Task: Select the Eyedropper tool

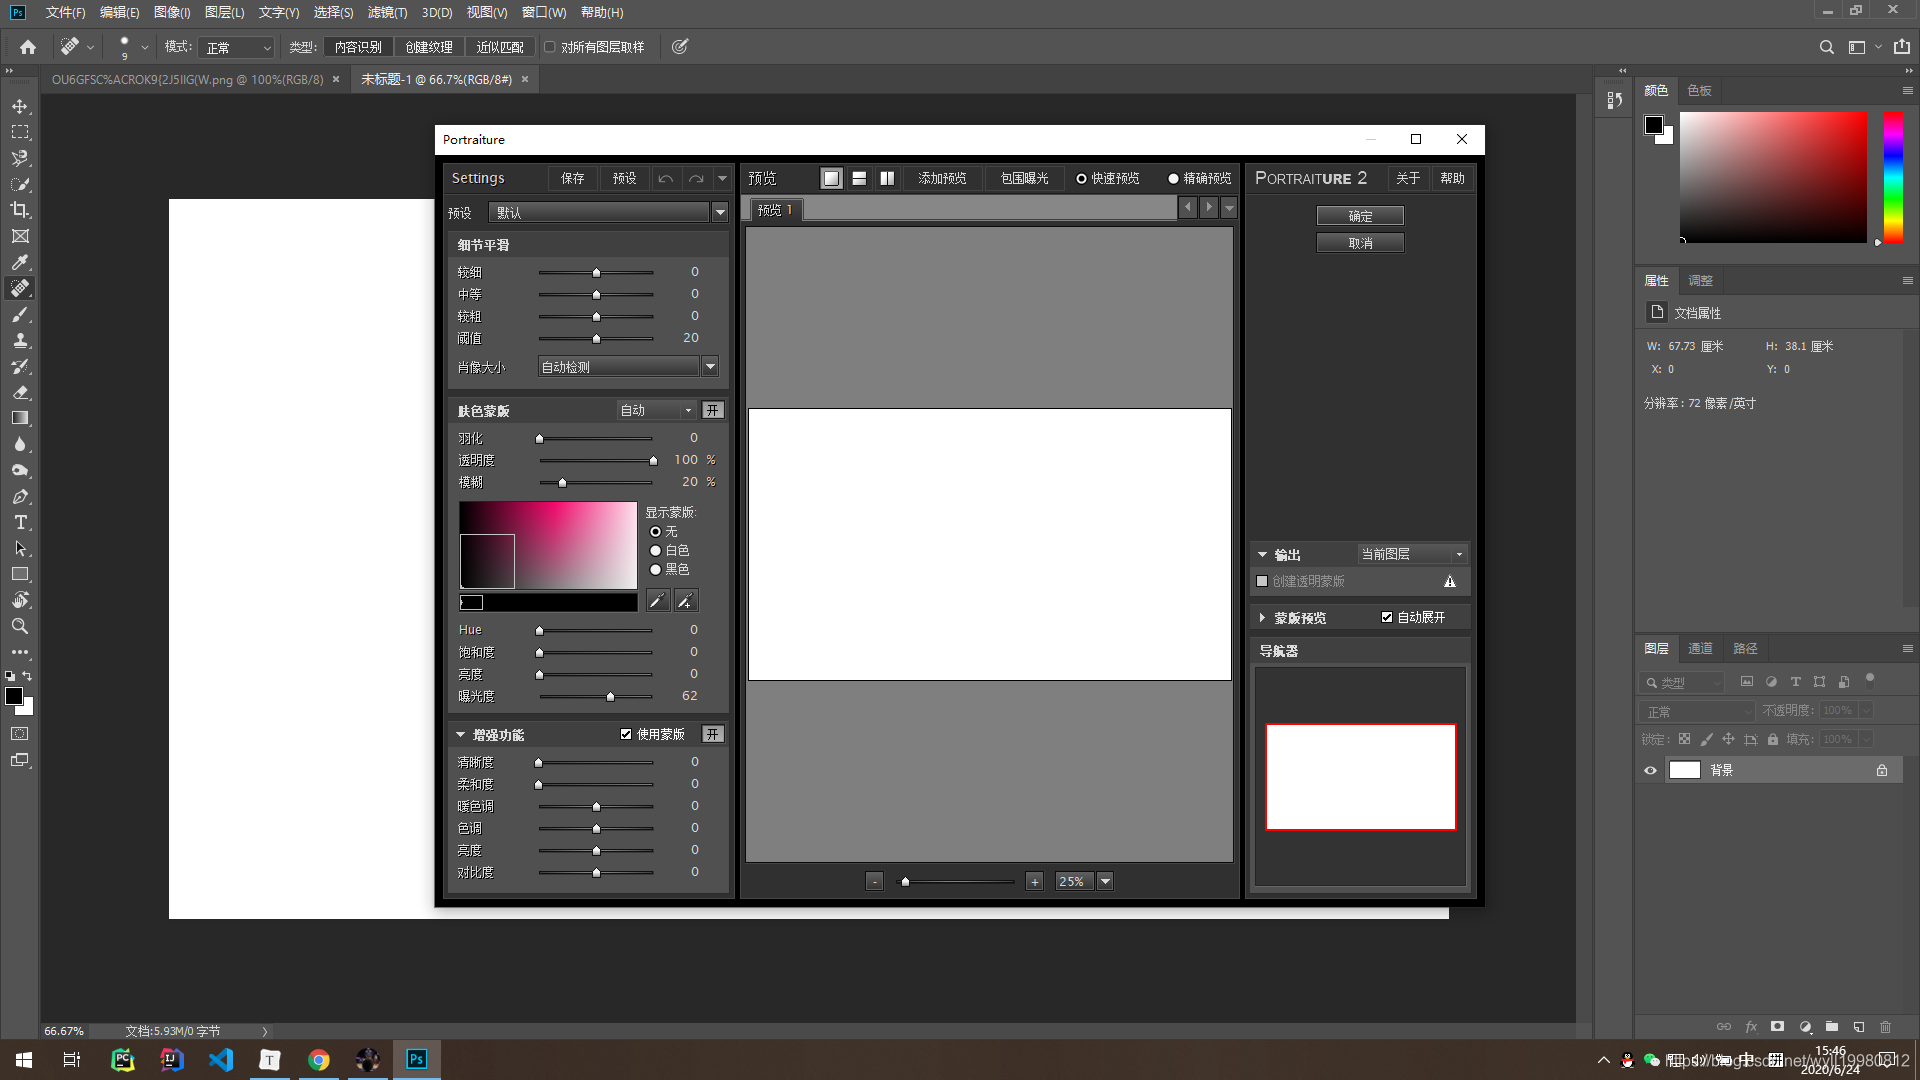Action: (20, 262)
